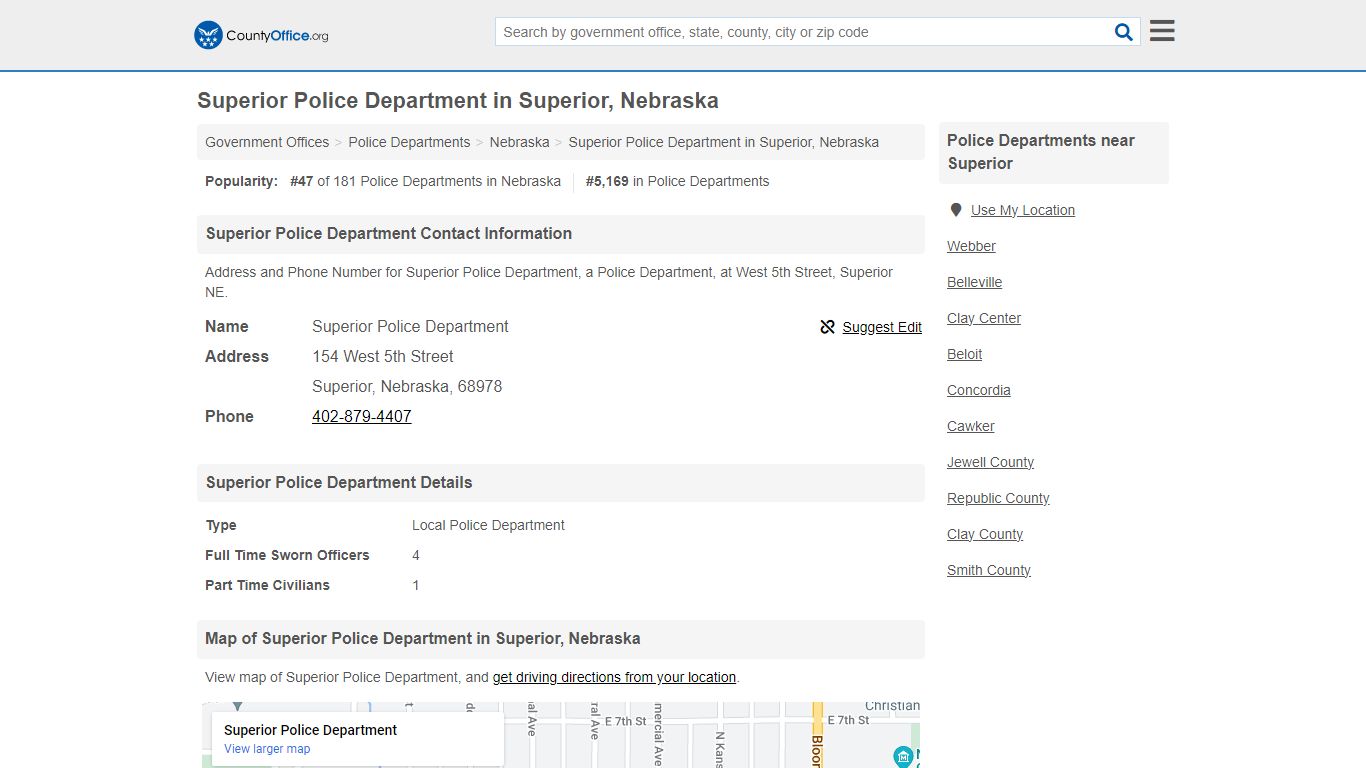
Task: Click the search magnifier icon
Action: click(1124, 32)
